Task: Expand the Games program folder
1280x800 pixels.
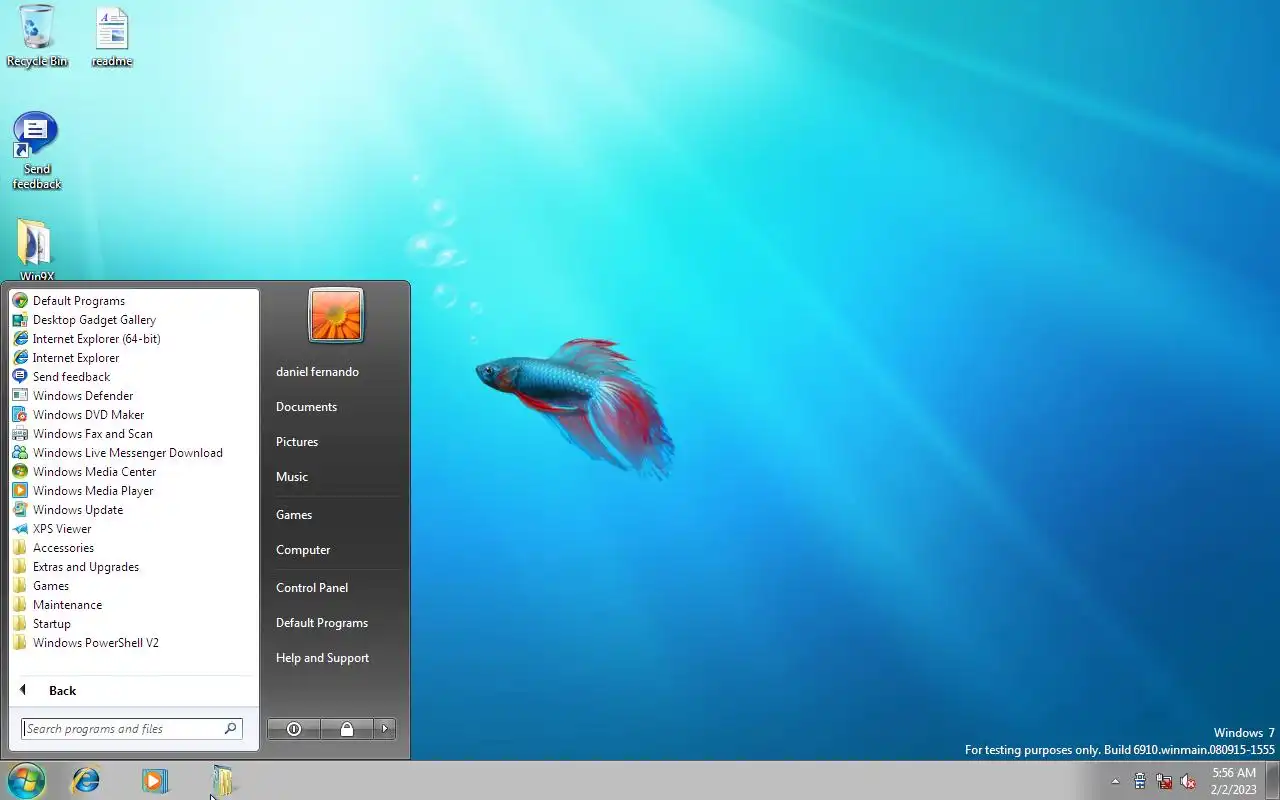Action: click(x=133, y=586)
